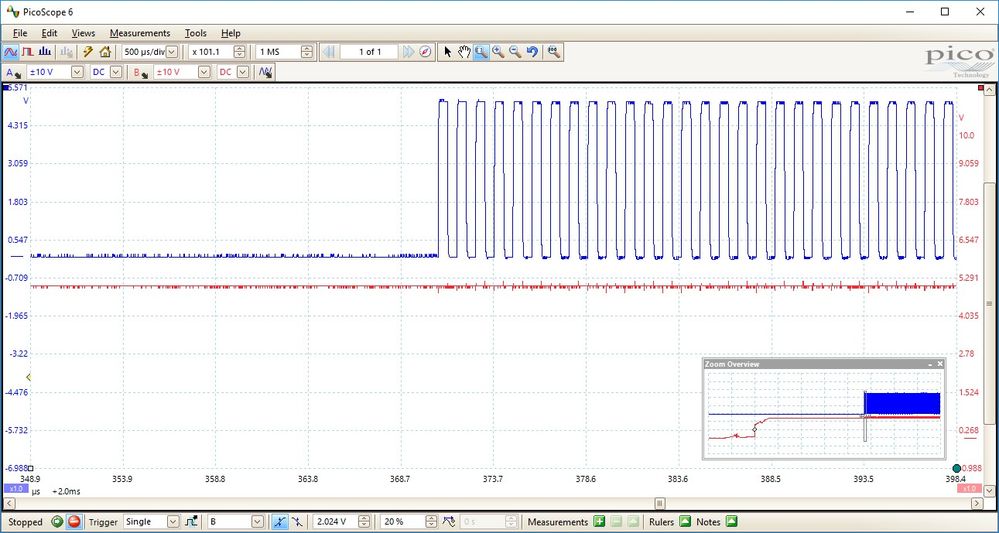Activate the marquee zoom tool
This screenshot has height=533, width=999.
click(x=481, y=52)
